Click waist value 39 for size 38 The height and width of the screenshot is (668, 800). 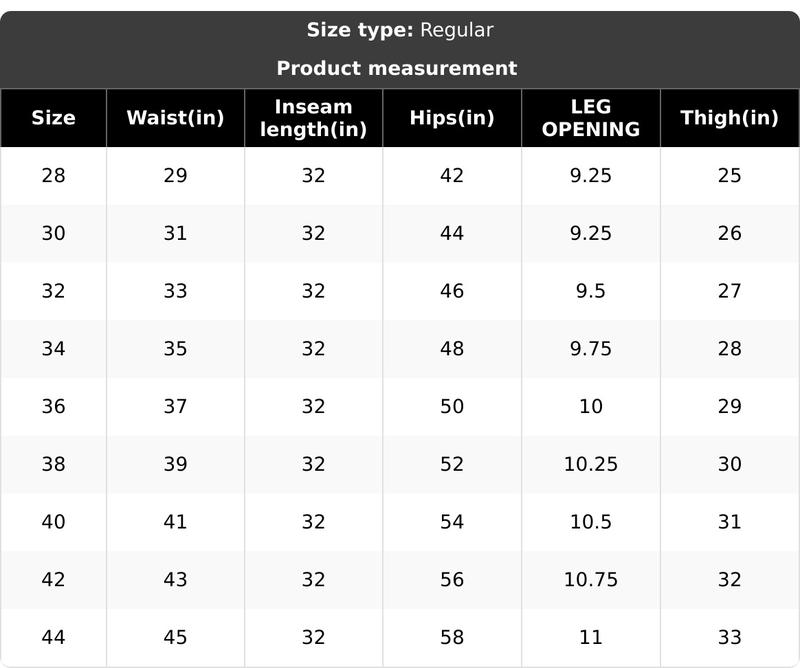pos(175,464)
